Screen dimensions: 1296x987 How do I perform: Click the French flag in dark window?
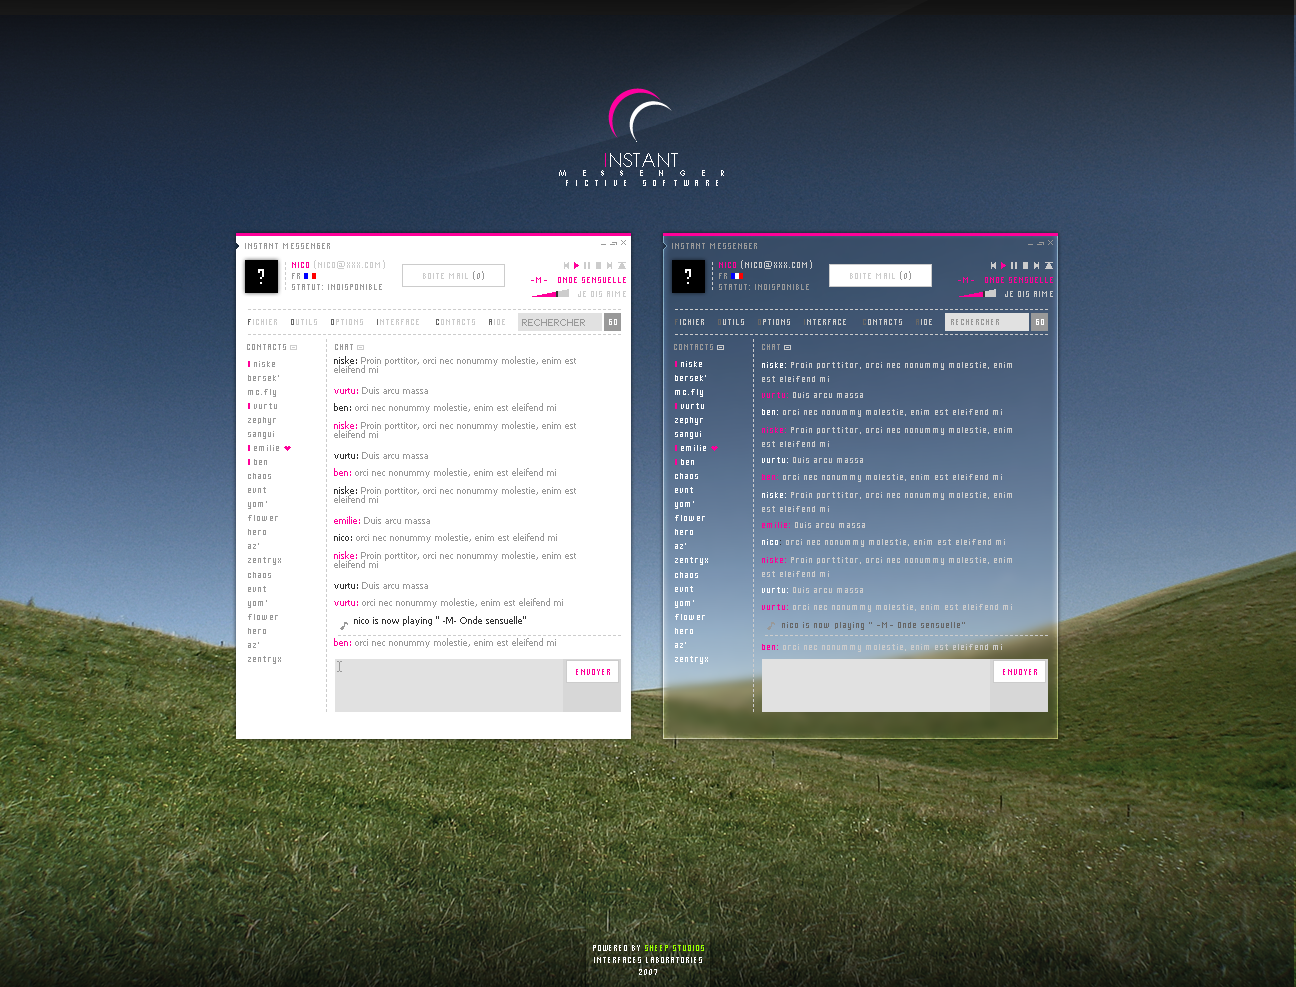coord(737,276)
